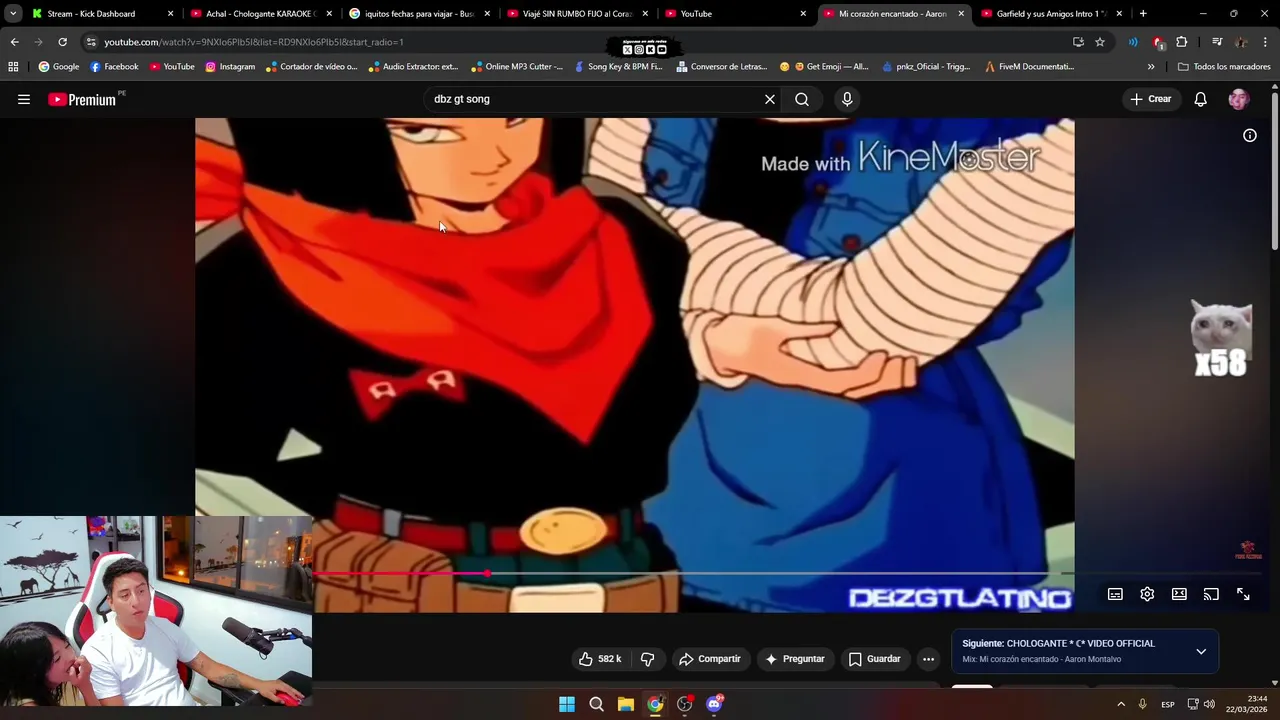
Task: Clear the search box text
Action: click(770, 99)
